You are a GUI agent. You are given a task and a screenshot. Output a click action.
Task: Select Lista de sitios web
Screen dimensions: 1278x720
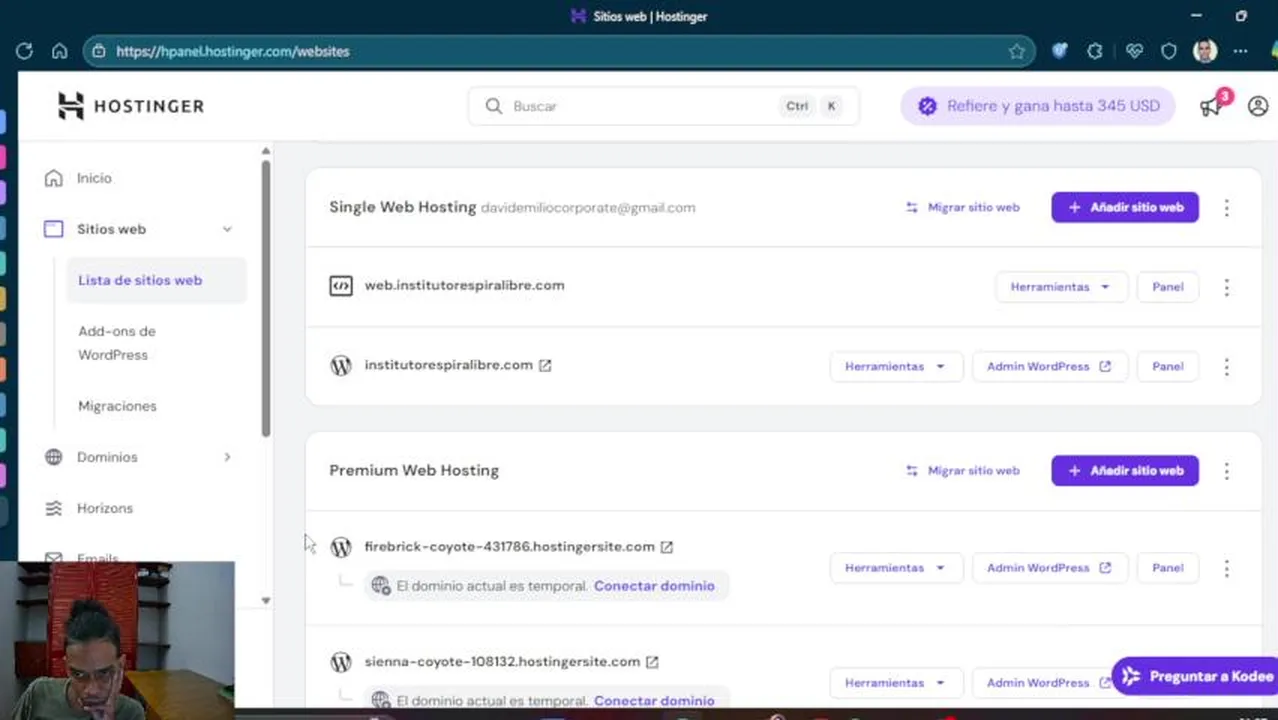coord(155,280)
